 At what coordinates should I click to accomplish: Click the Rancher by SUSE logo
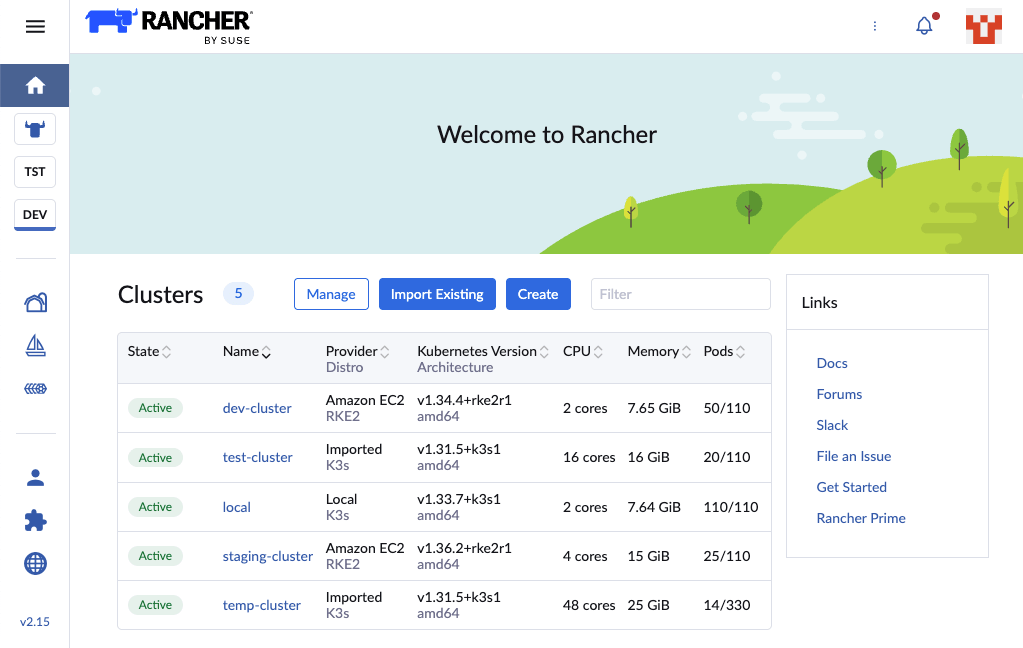pos(169,27)
